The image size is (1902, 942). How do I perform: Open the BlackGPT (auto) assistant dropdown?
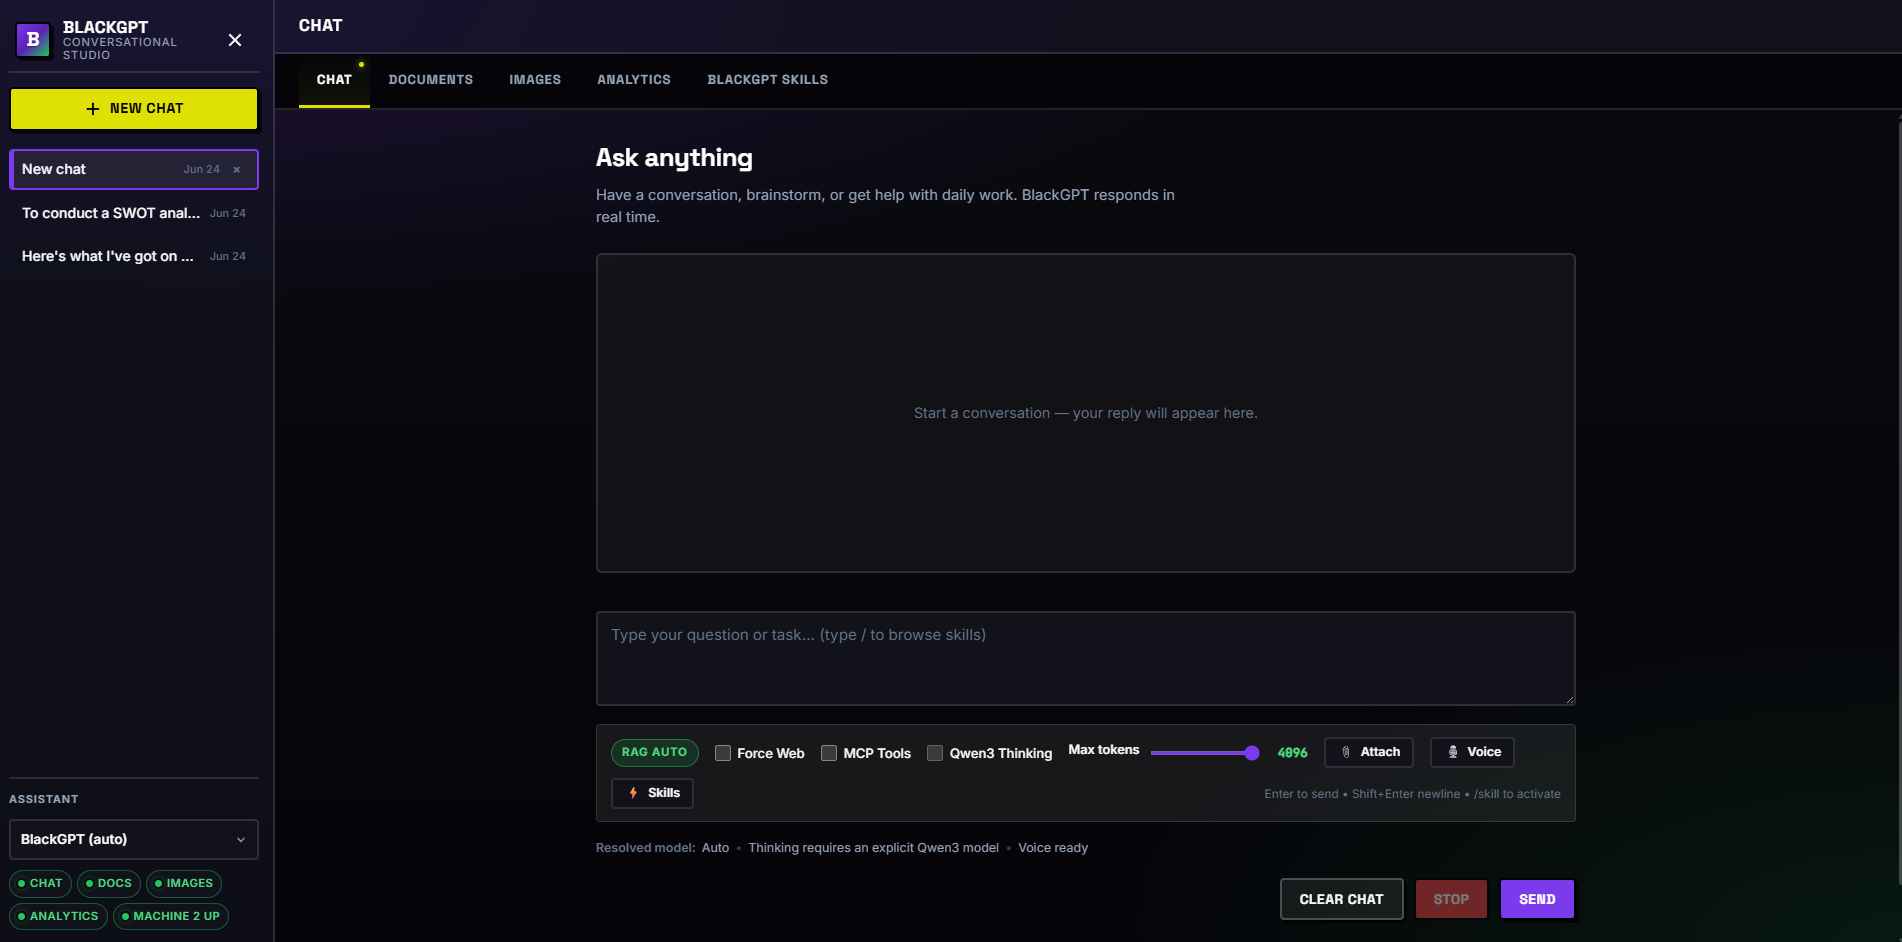[x=134, y=840]
